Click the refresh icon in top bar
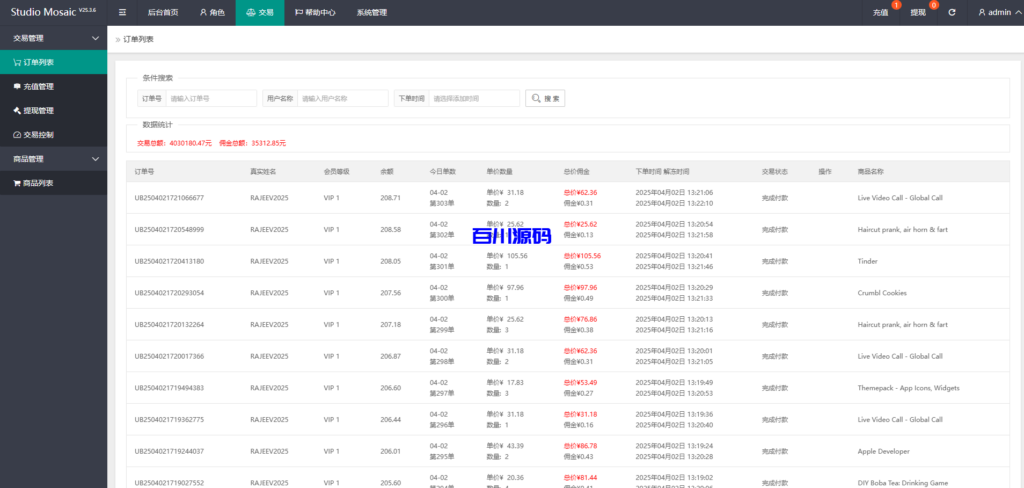Image resolution: width=1024 pixels, height=488 pixels. 952,12
